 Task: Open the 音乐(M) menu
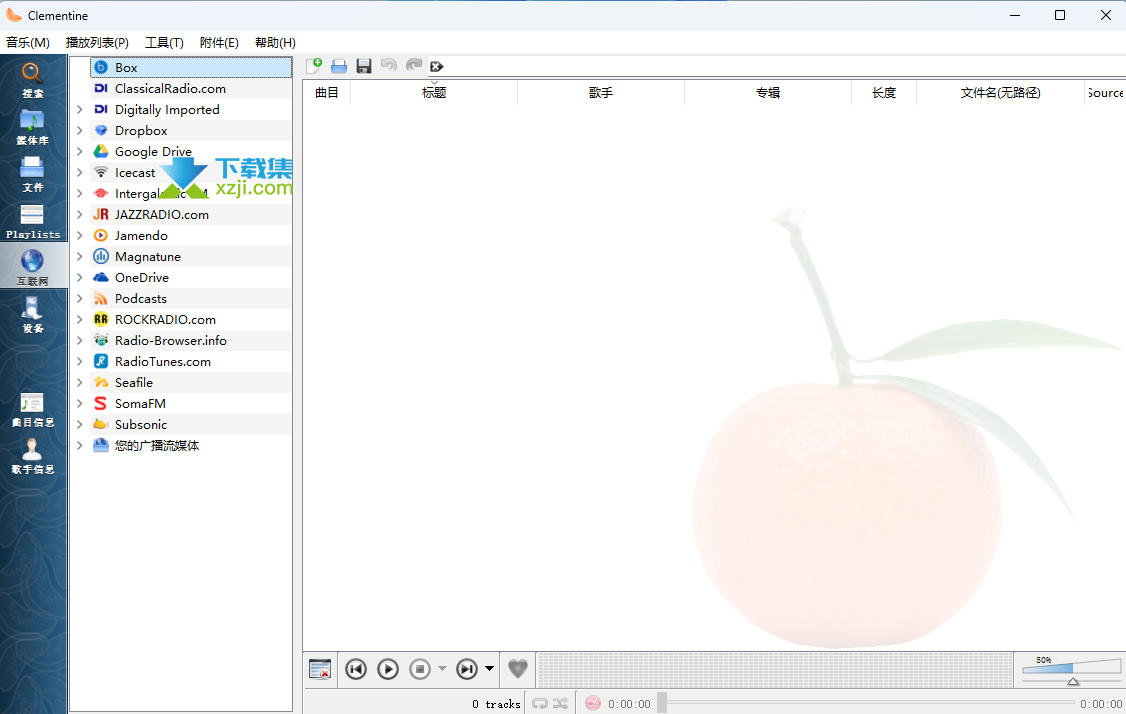tap(28, 42)
